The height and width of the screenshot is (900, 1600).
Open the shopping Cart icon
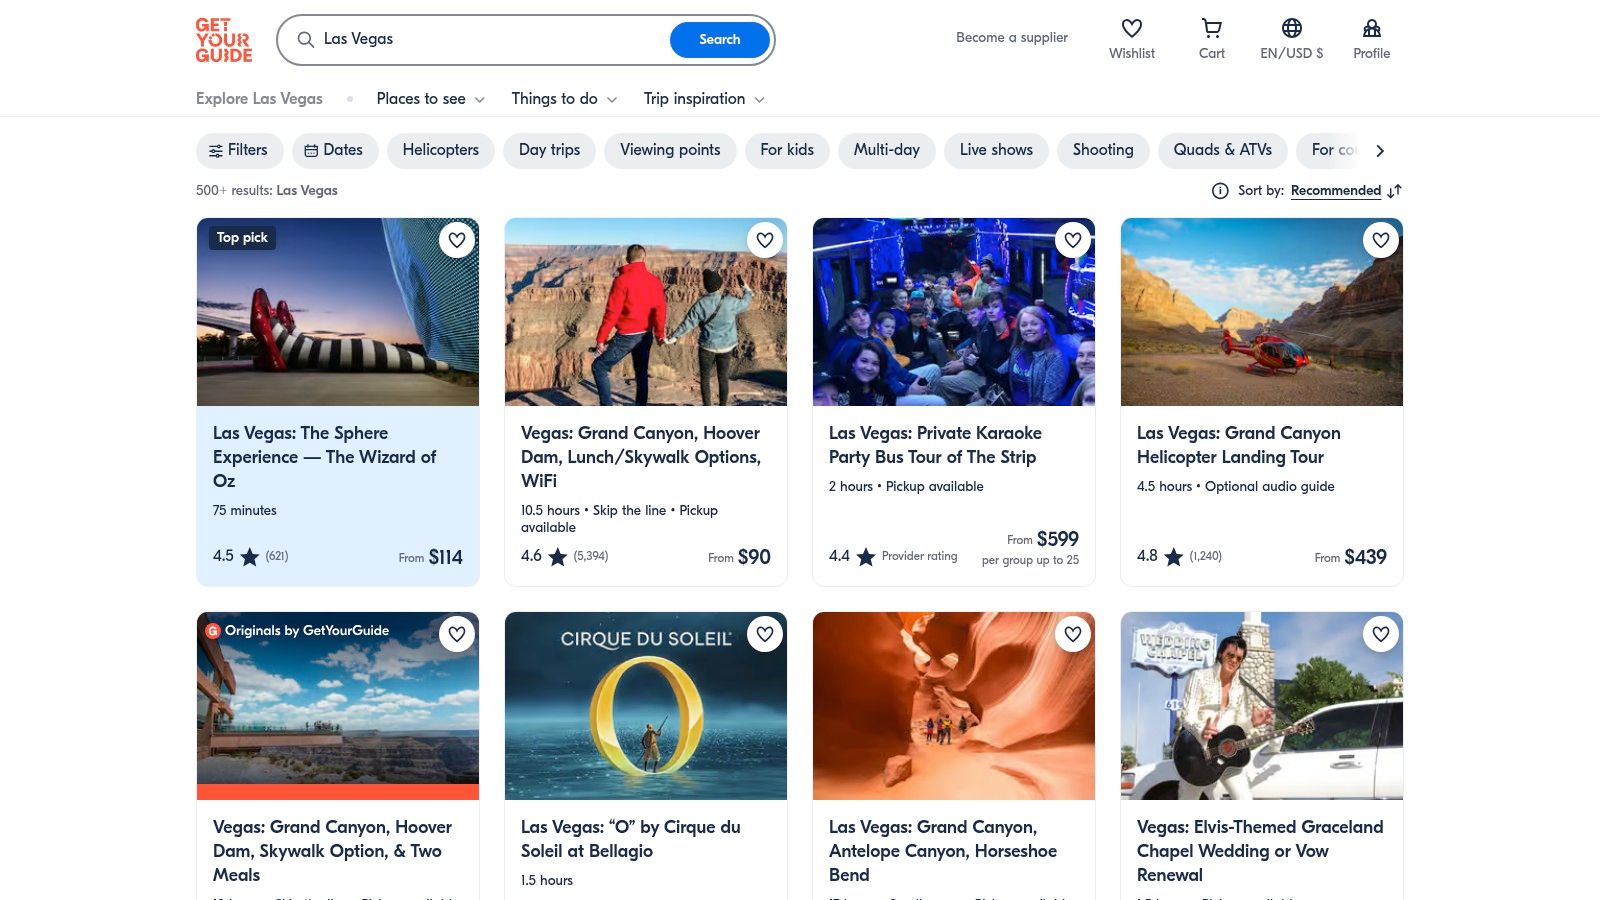click(1211, 29)
